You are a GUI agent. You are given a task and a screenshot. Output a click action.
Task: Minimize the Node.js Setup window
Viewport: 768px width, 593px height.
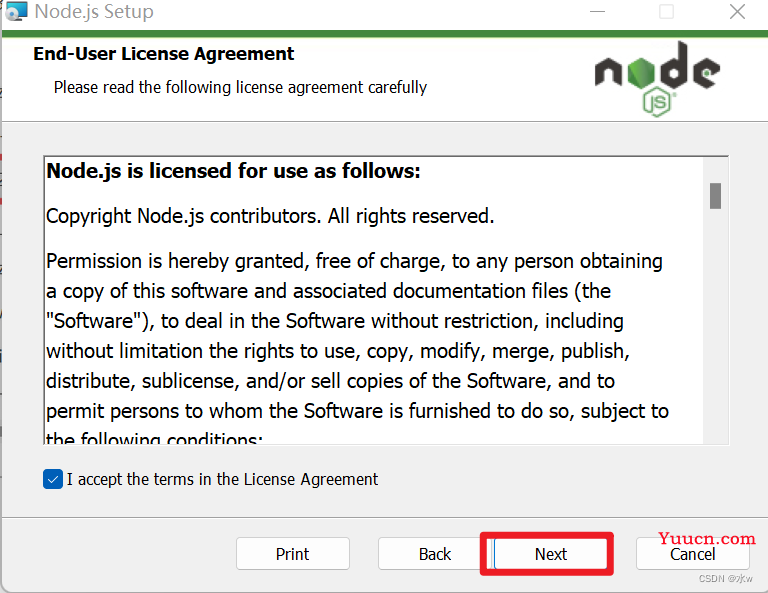(597, 11)
